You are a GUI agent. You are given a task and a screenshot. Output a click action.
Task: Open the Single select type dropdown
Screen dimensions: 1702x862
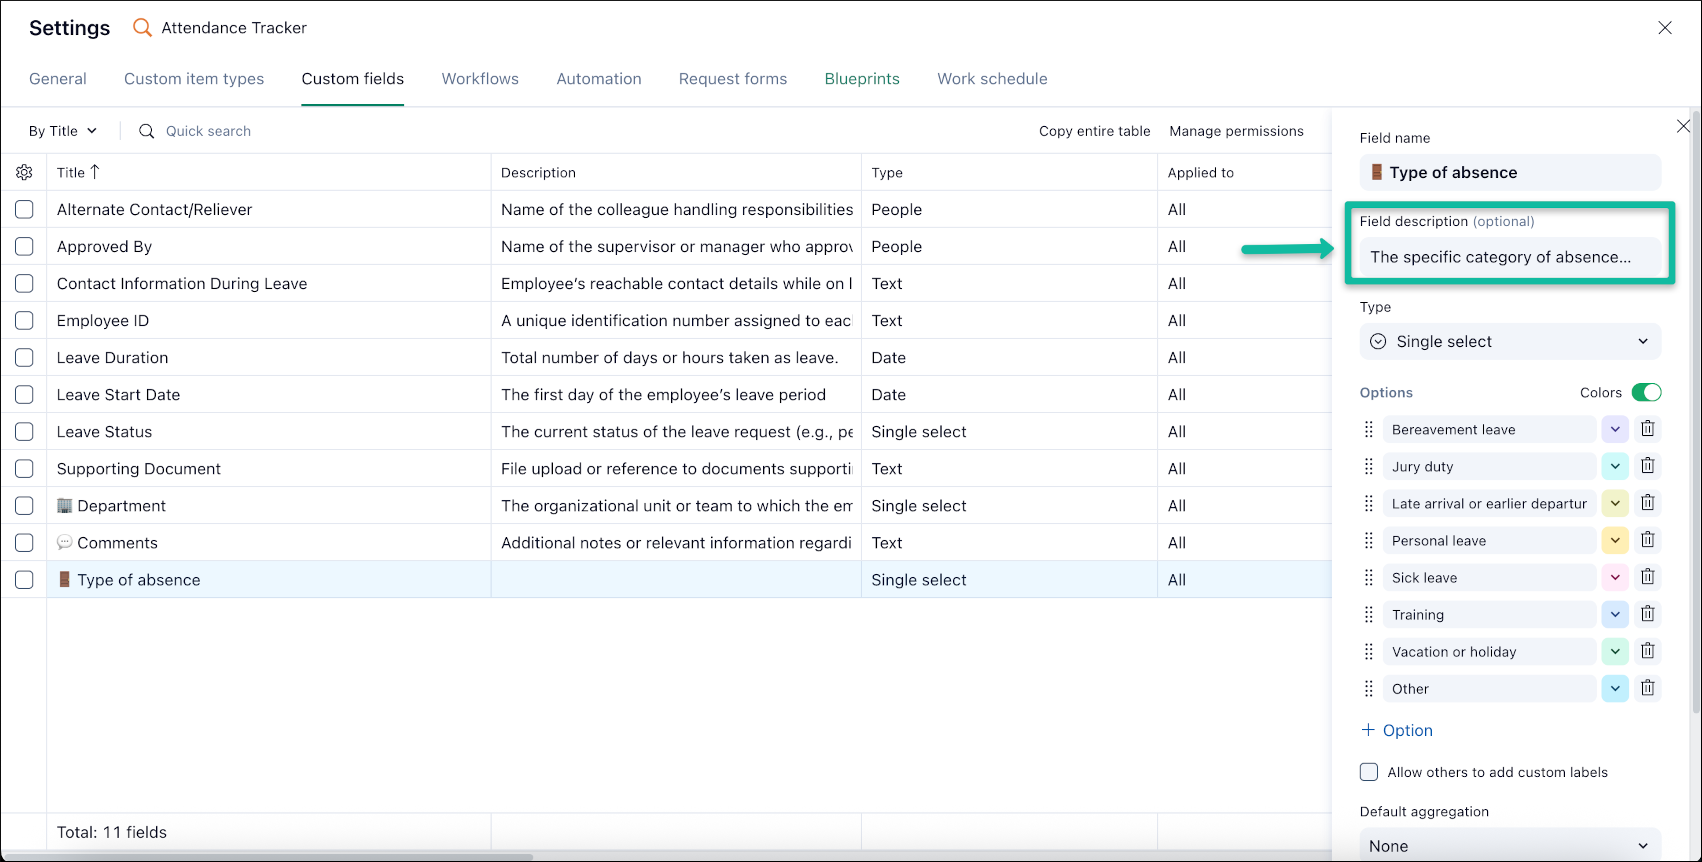(x=1509, y=342)
